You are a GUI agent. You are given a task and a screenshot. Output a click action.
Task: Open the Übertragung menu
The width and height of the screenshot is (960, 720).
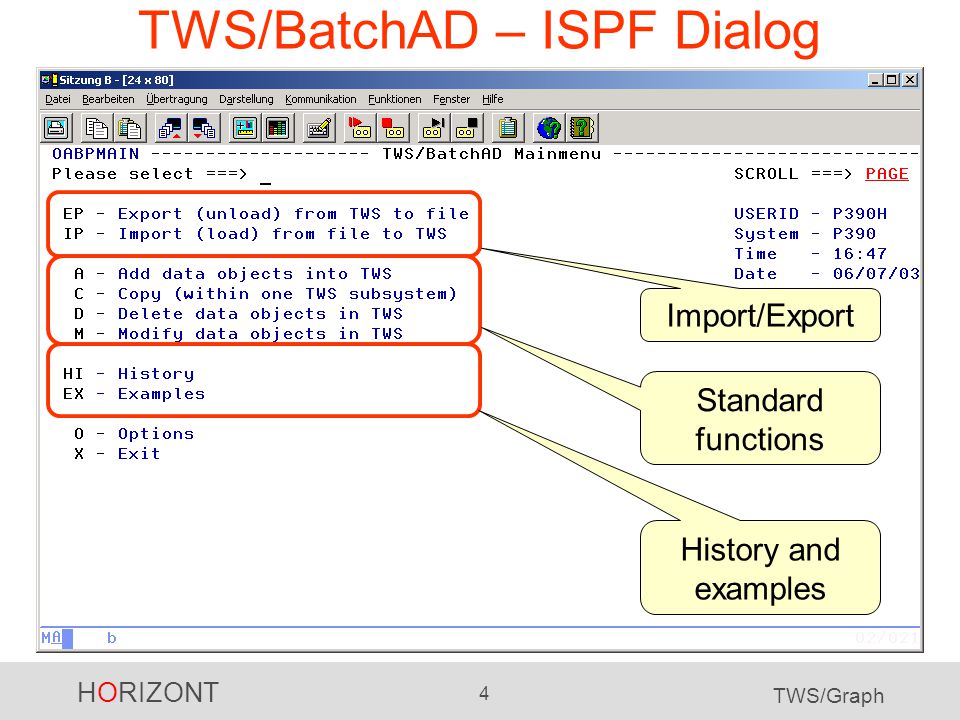[x=176, y=99]
